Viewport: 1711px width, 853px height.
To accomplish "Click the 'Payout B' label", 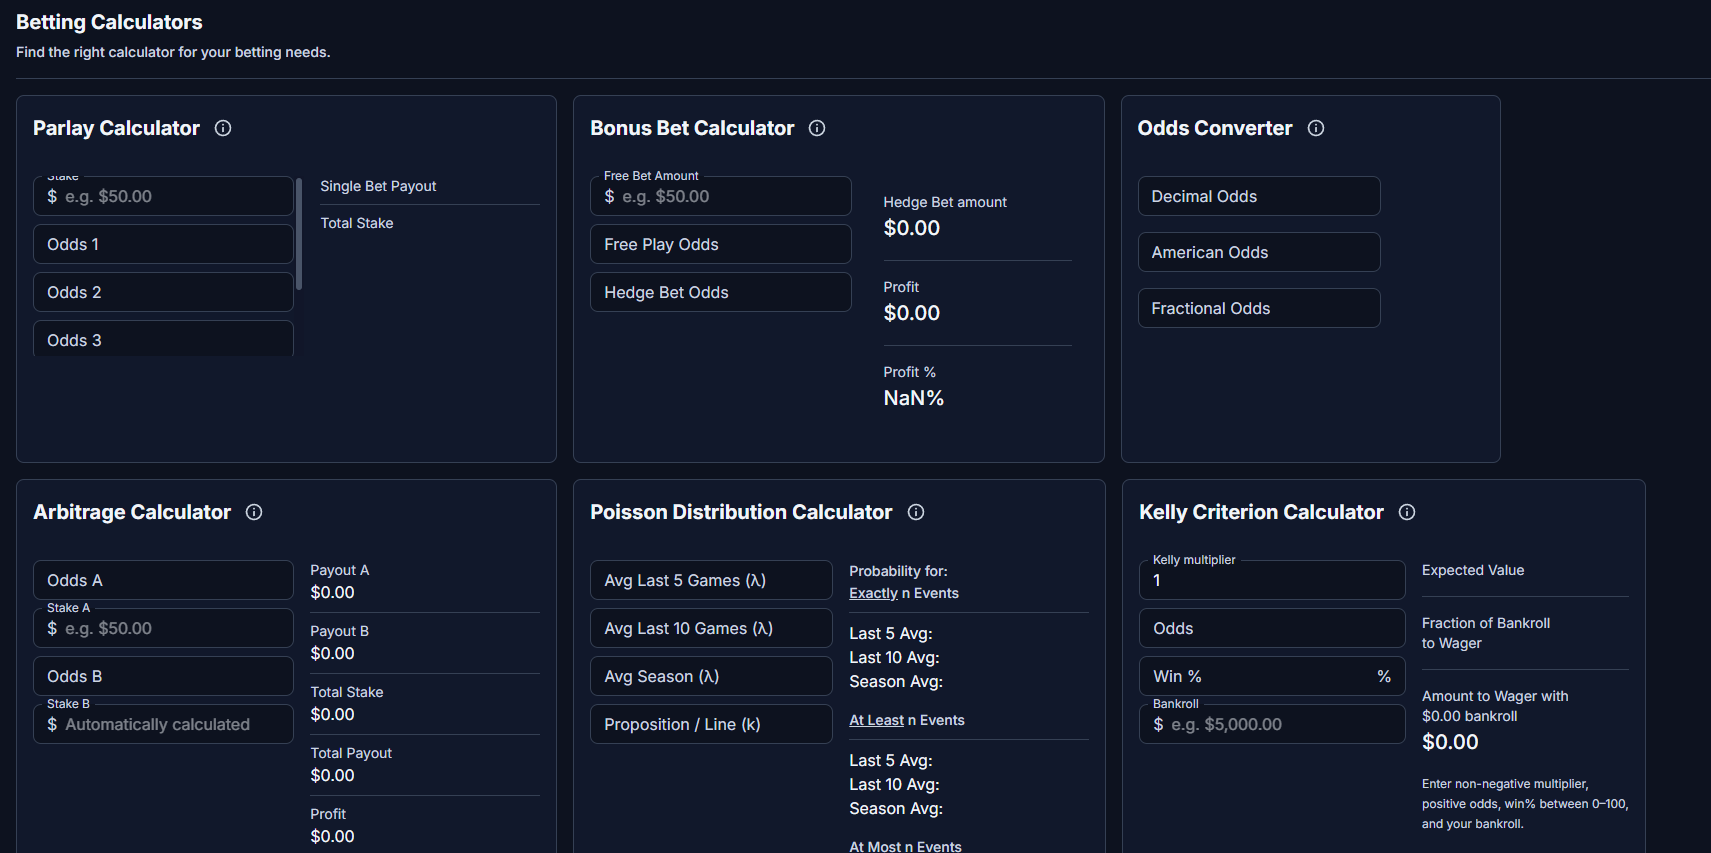I will (x=340, y=631).
